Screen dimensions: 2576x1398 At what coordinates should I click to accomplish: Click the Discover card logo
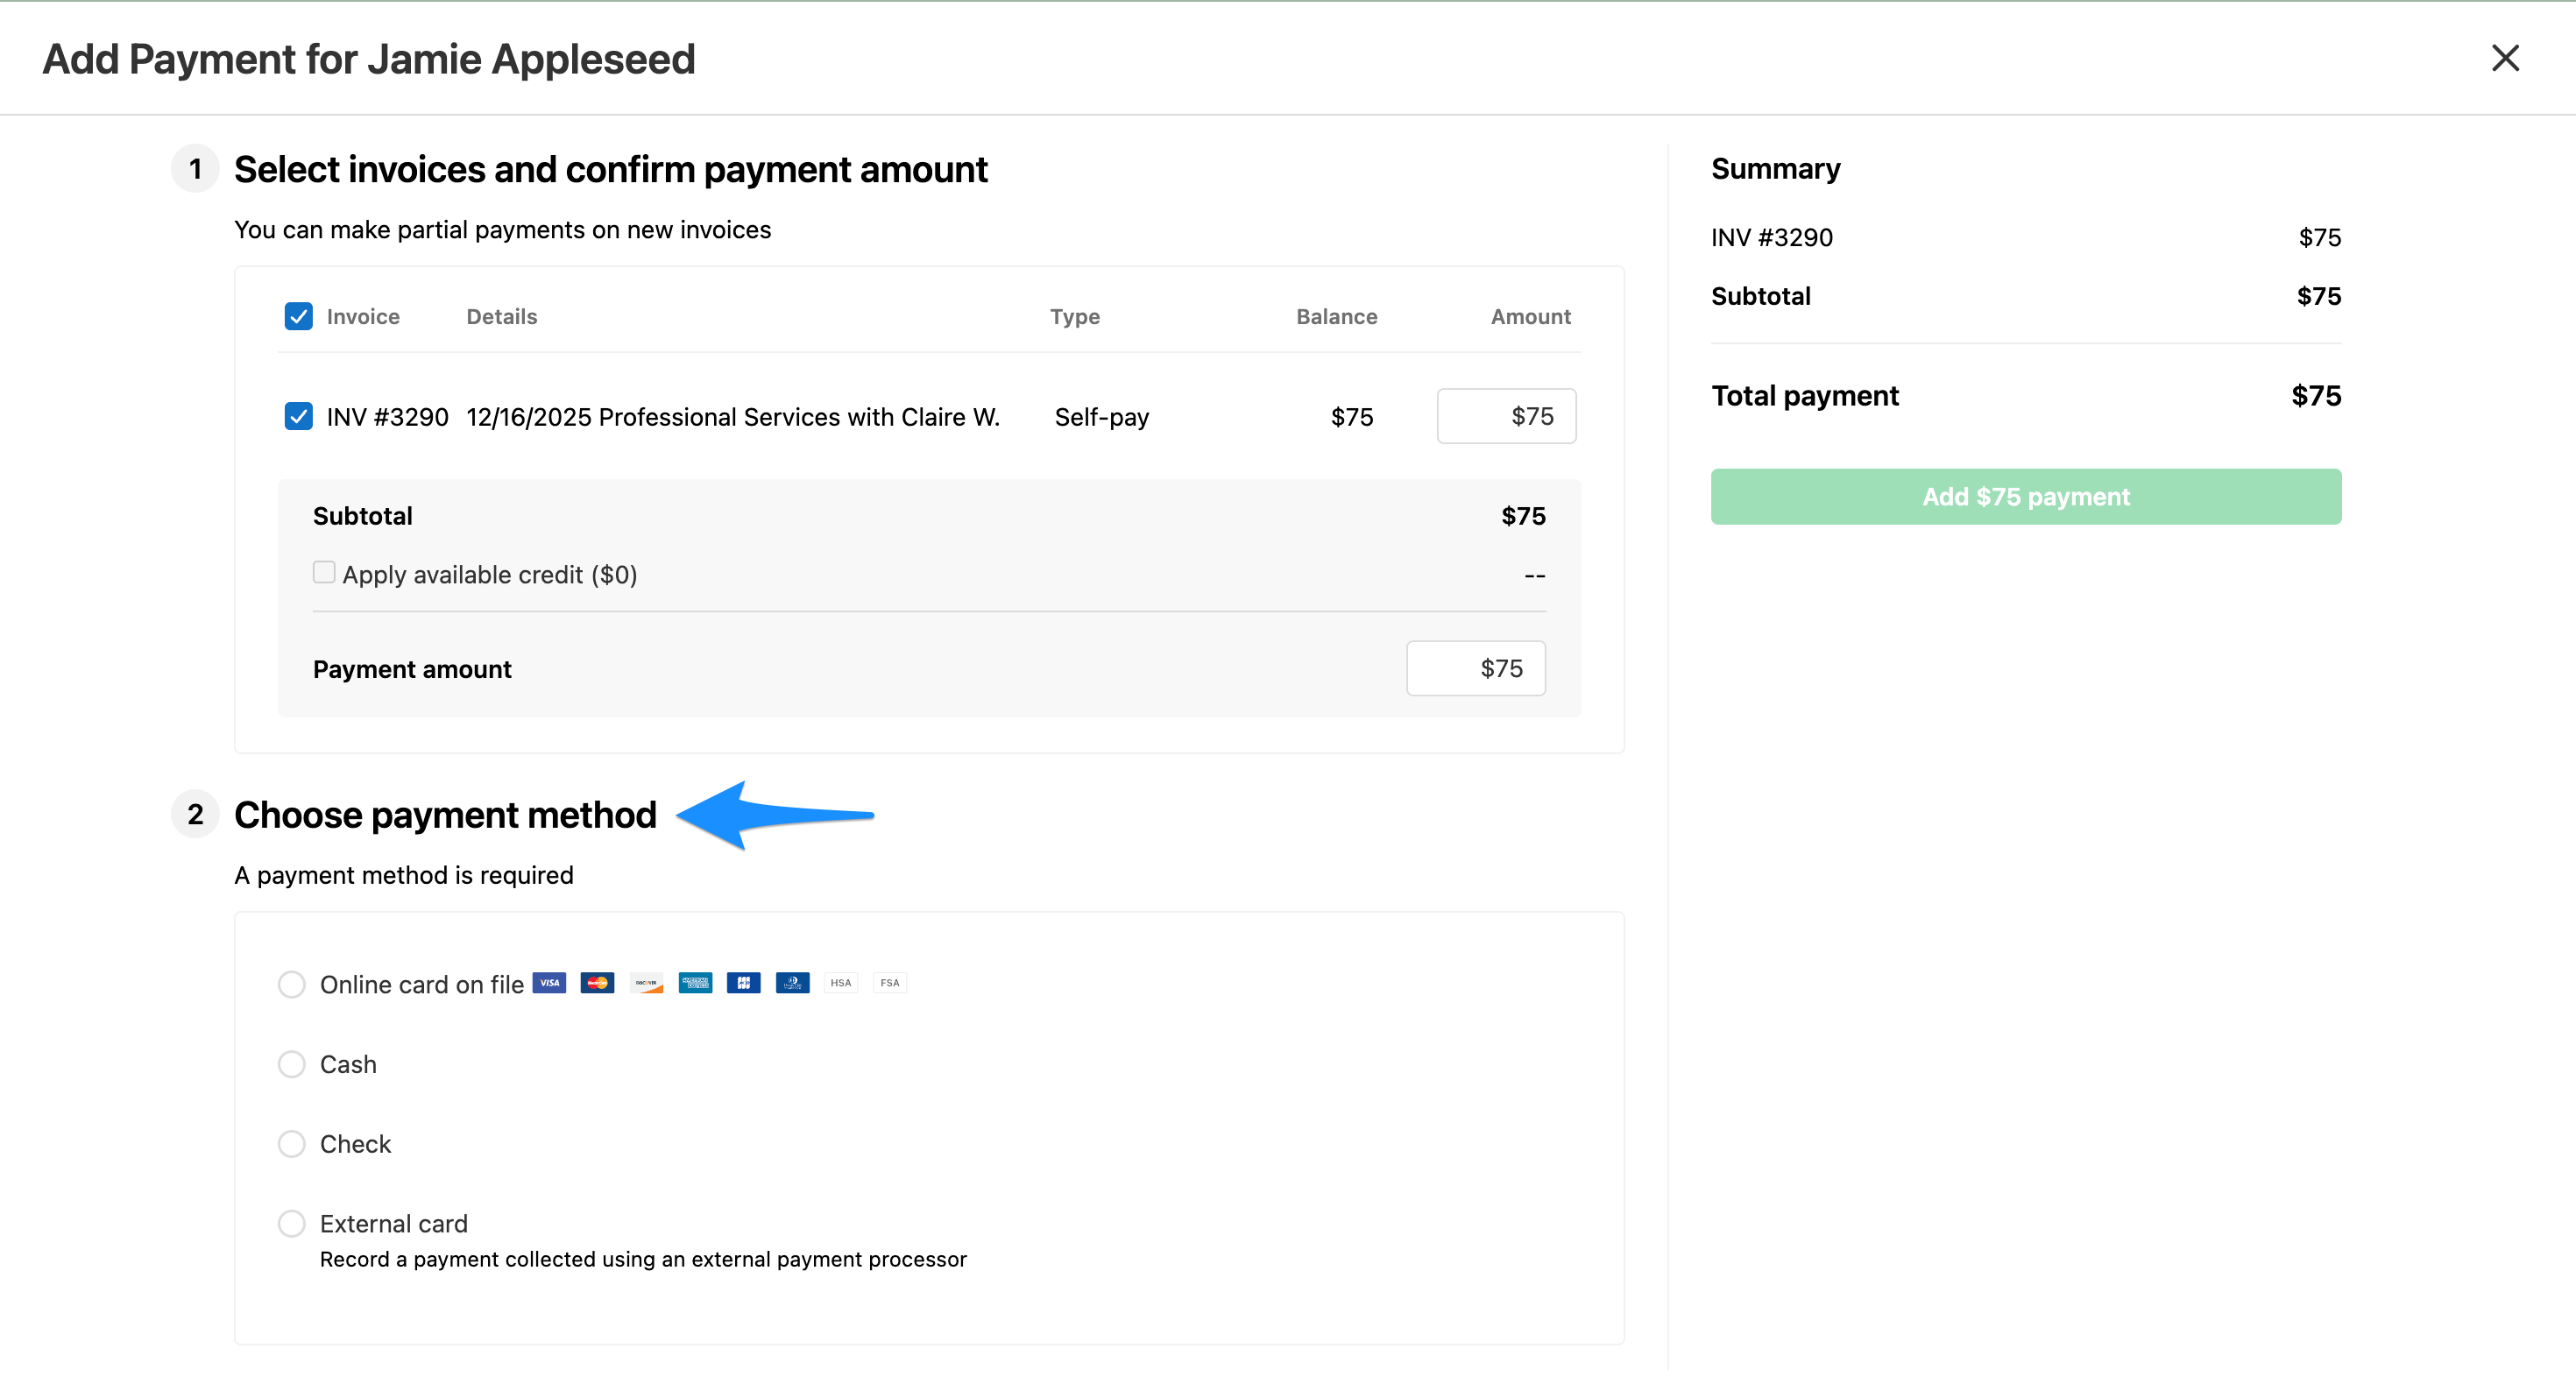click(646, 982)
